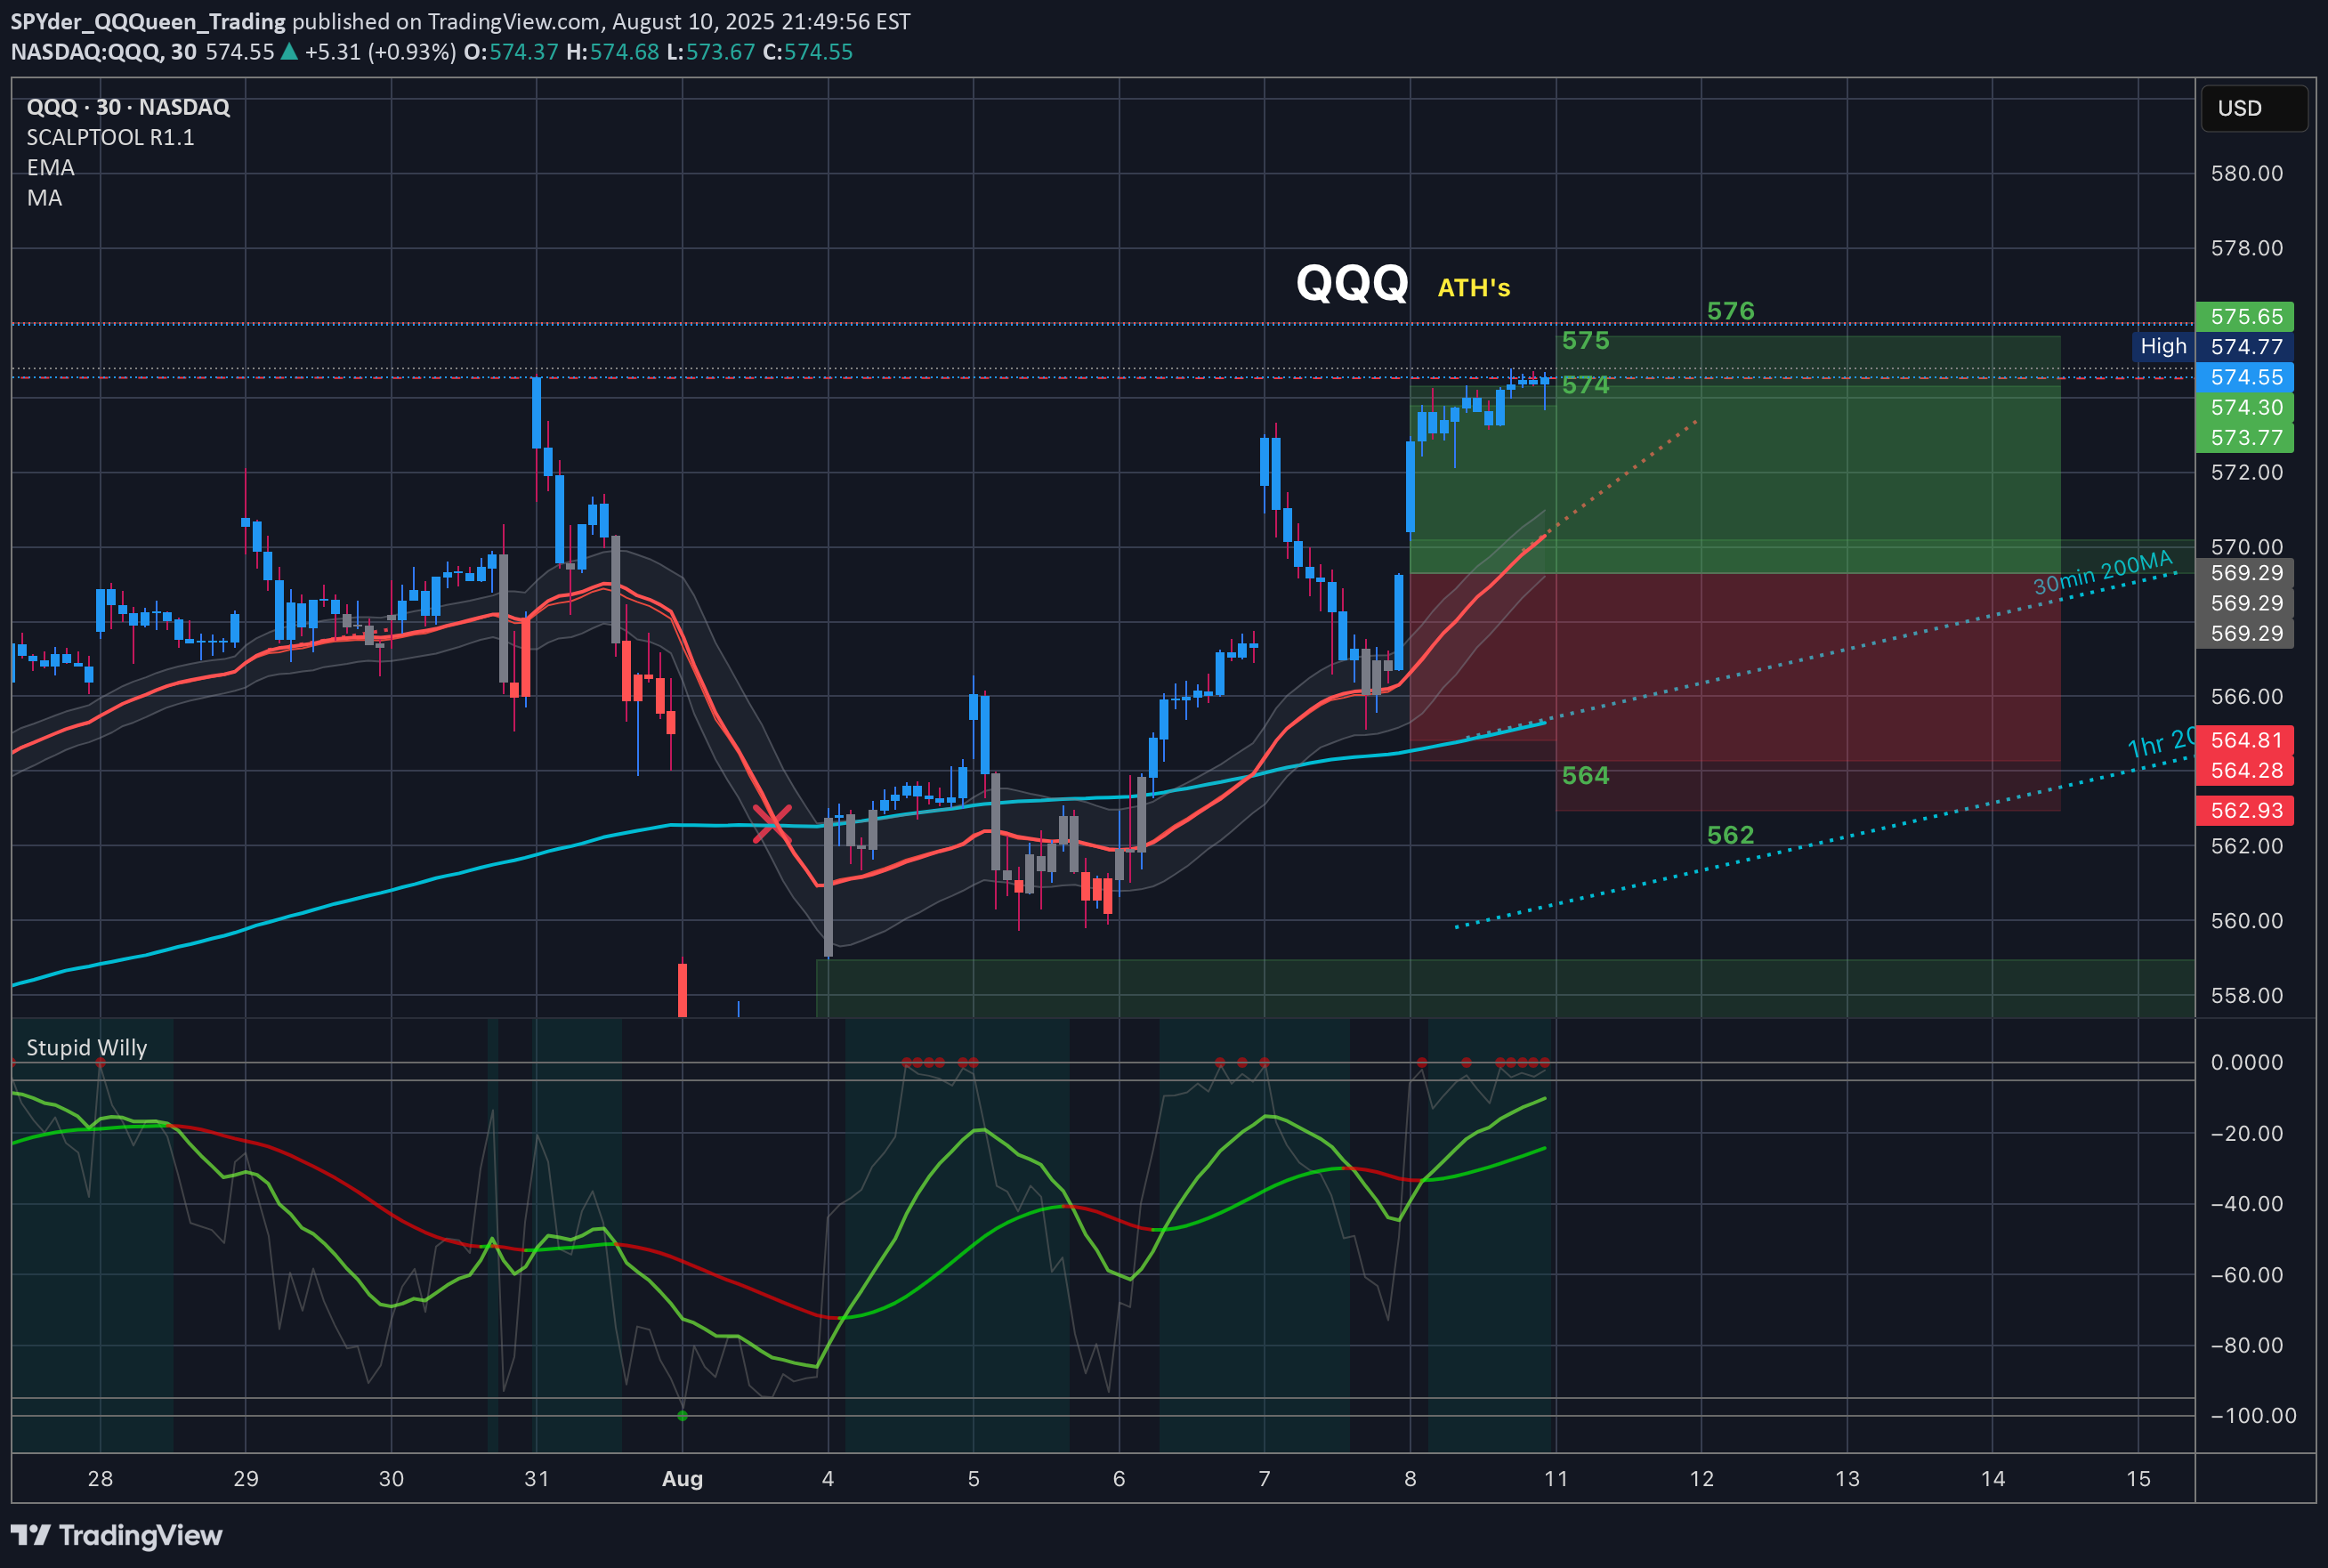This screenshot has height=1568, width=2328.
Task: Click the green 564 level label
Action: click(1585, 775)
